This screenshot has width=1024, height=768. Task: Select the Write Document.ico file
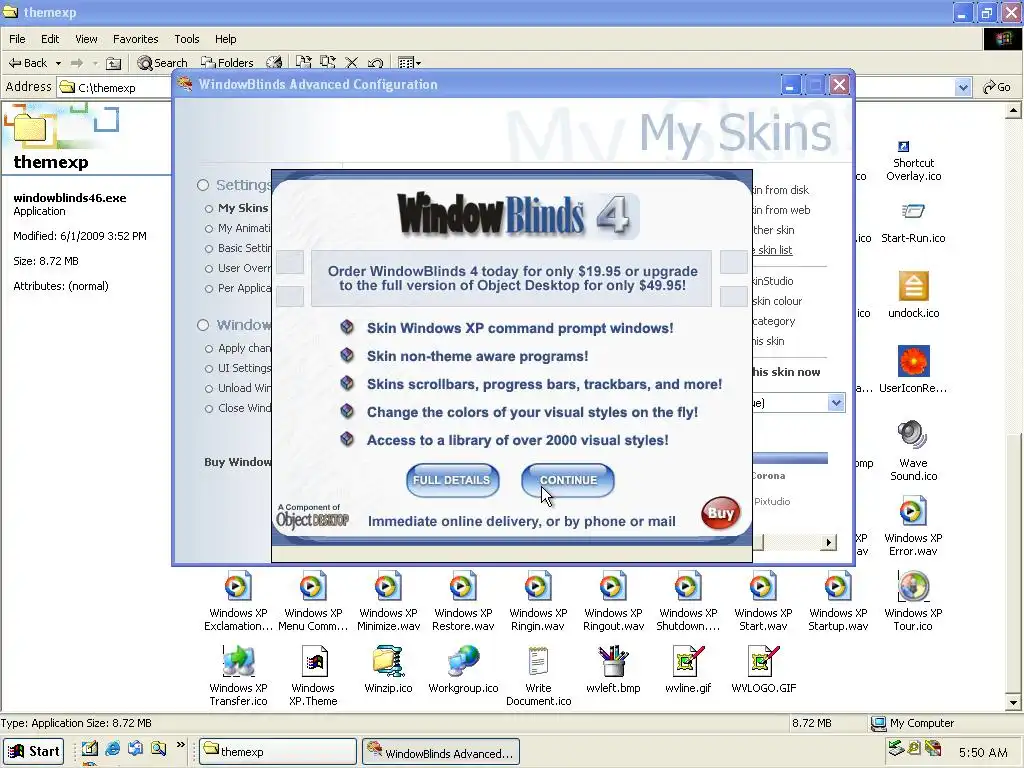[538, 676]
